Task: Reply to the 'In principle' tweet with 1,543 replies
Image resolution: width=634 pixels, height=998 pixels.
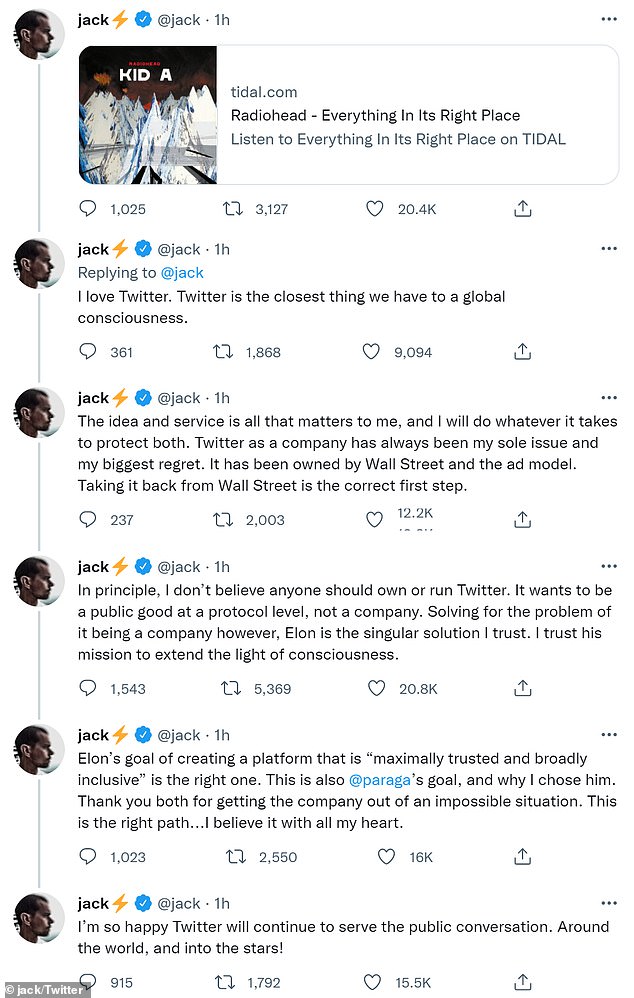Action: pyautogui.click(x=88, y=688)
